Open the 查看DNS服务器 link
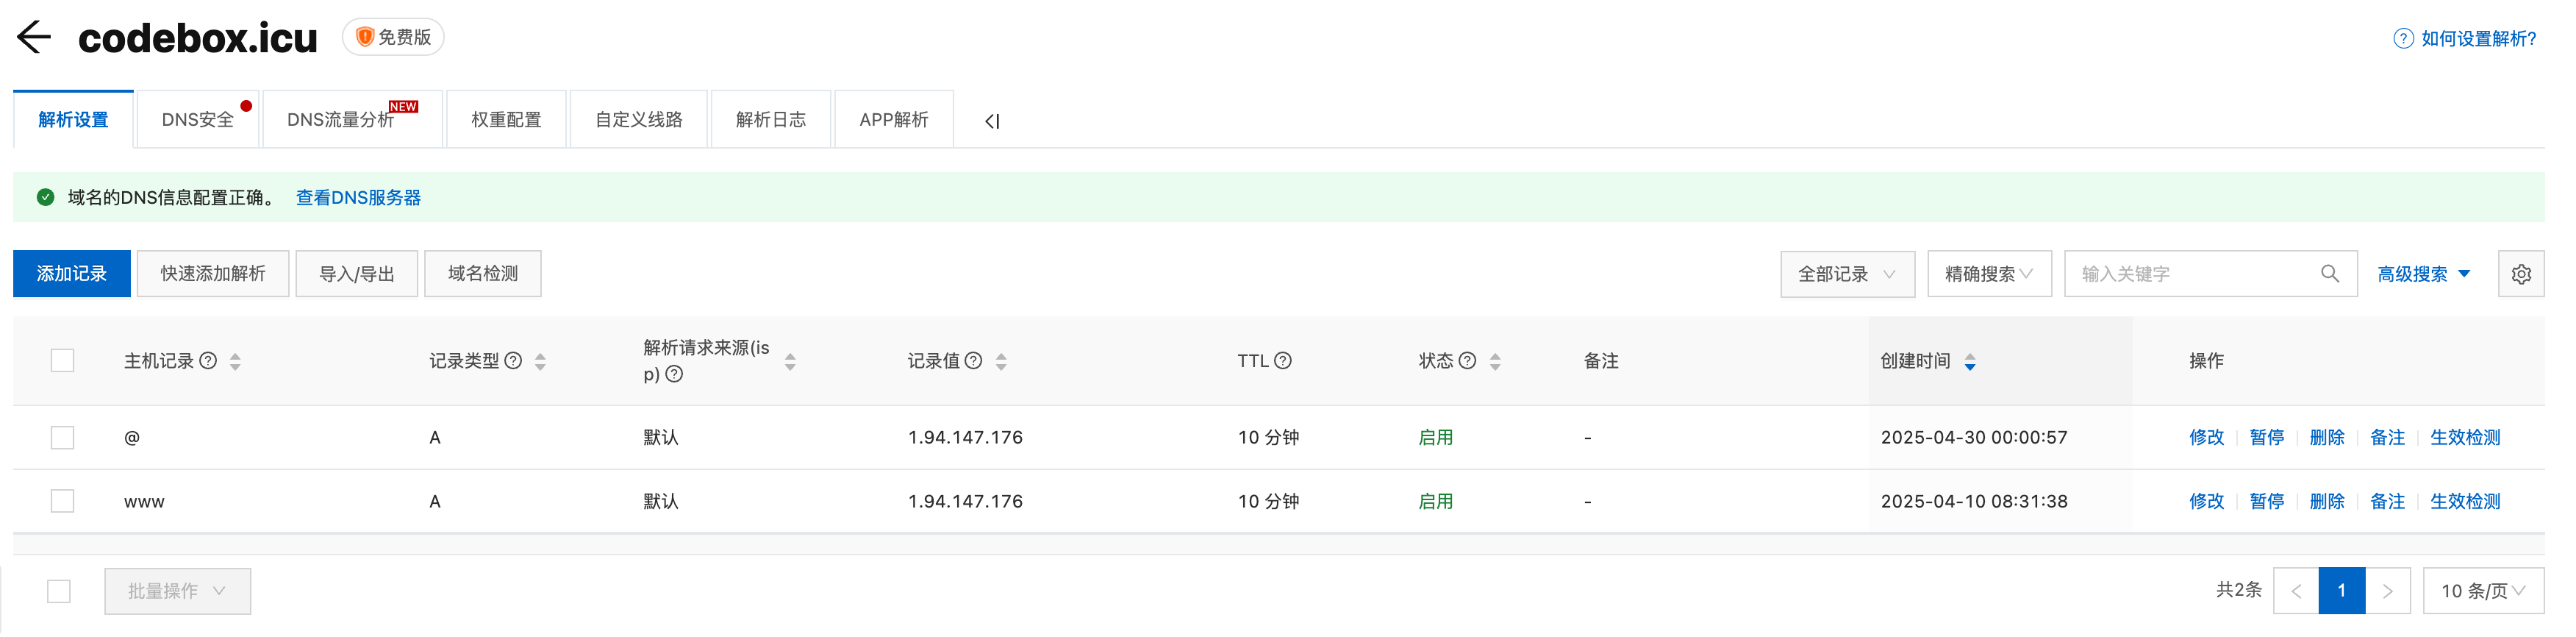The width and height of the screenshot is (2576, 637). (x=358, y=198)
